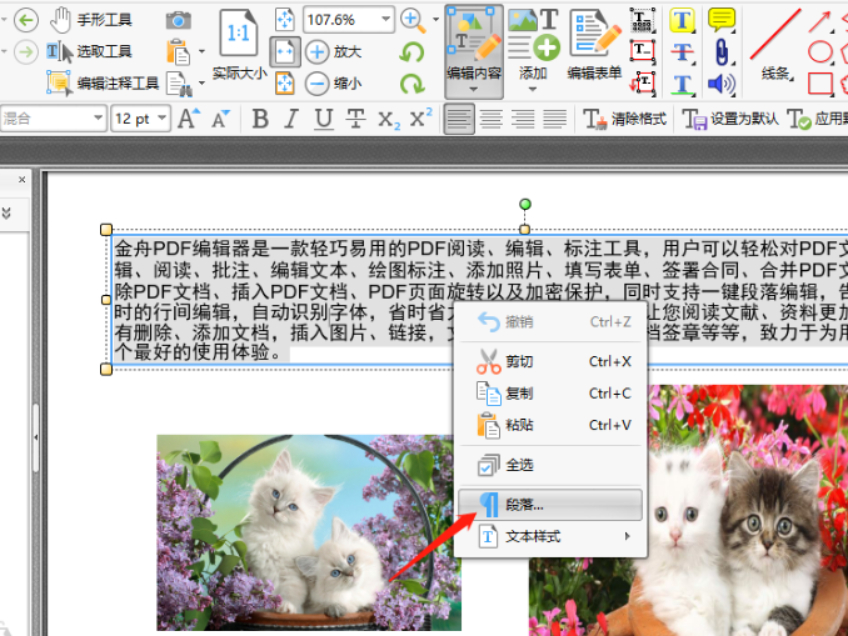Expand 文本样式 text style submenu
The height and width of the screenshot is (636, 848).
(x=551, y=536)
